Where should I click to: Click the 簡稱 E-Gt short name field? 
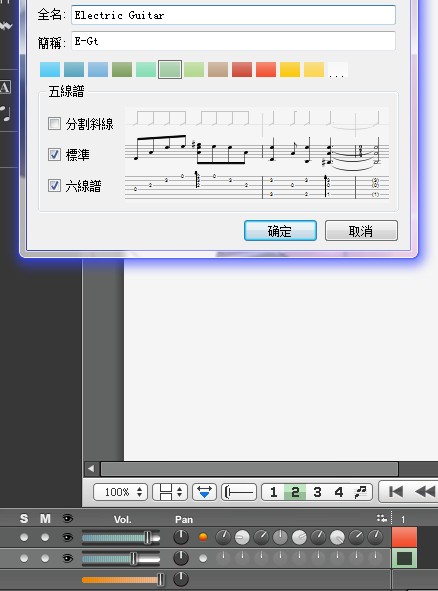233,41
